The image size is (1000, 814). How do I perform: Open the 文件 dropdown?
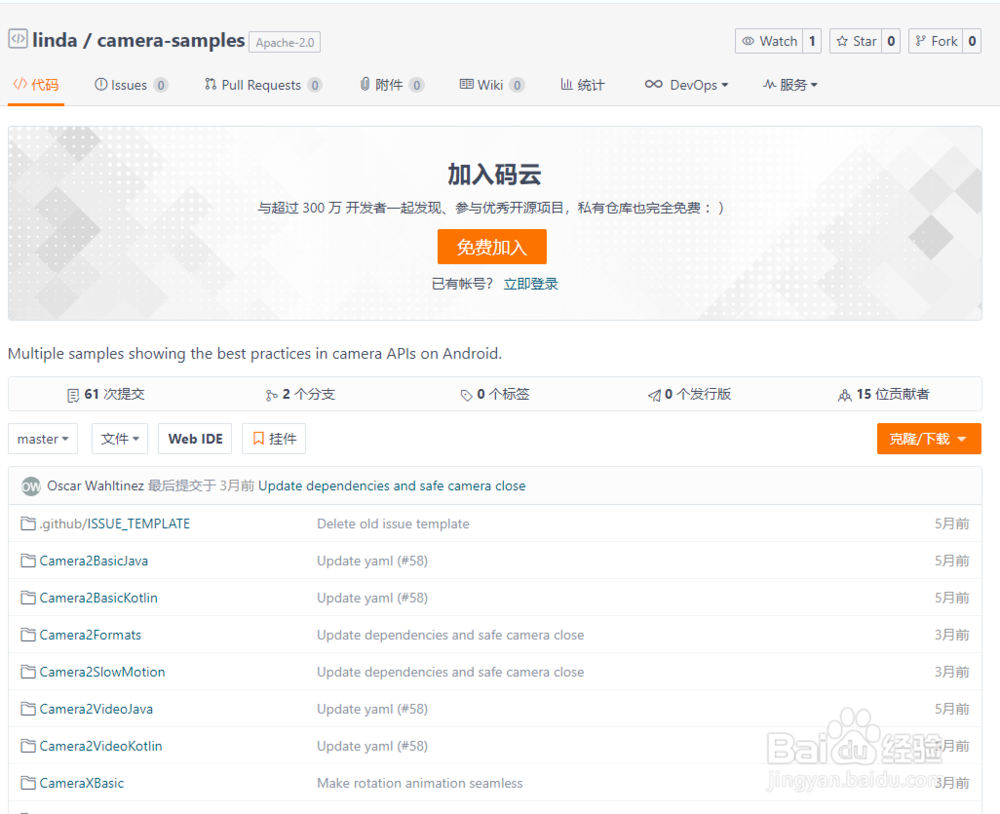click(120, 439)
